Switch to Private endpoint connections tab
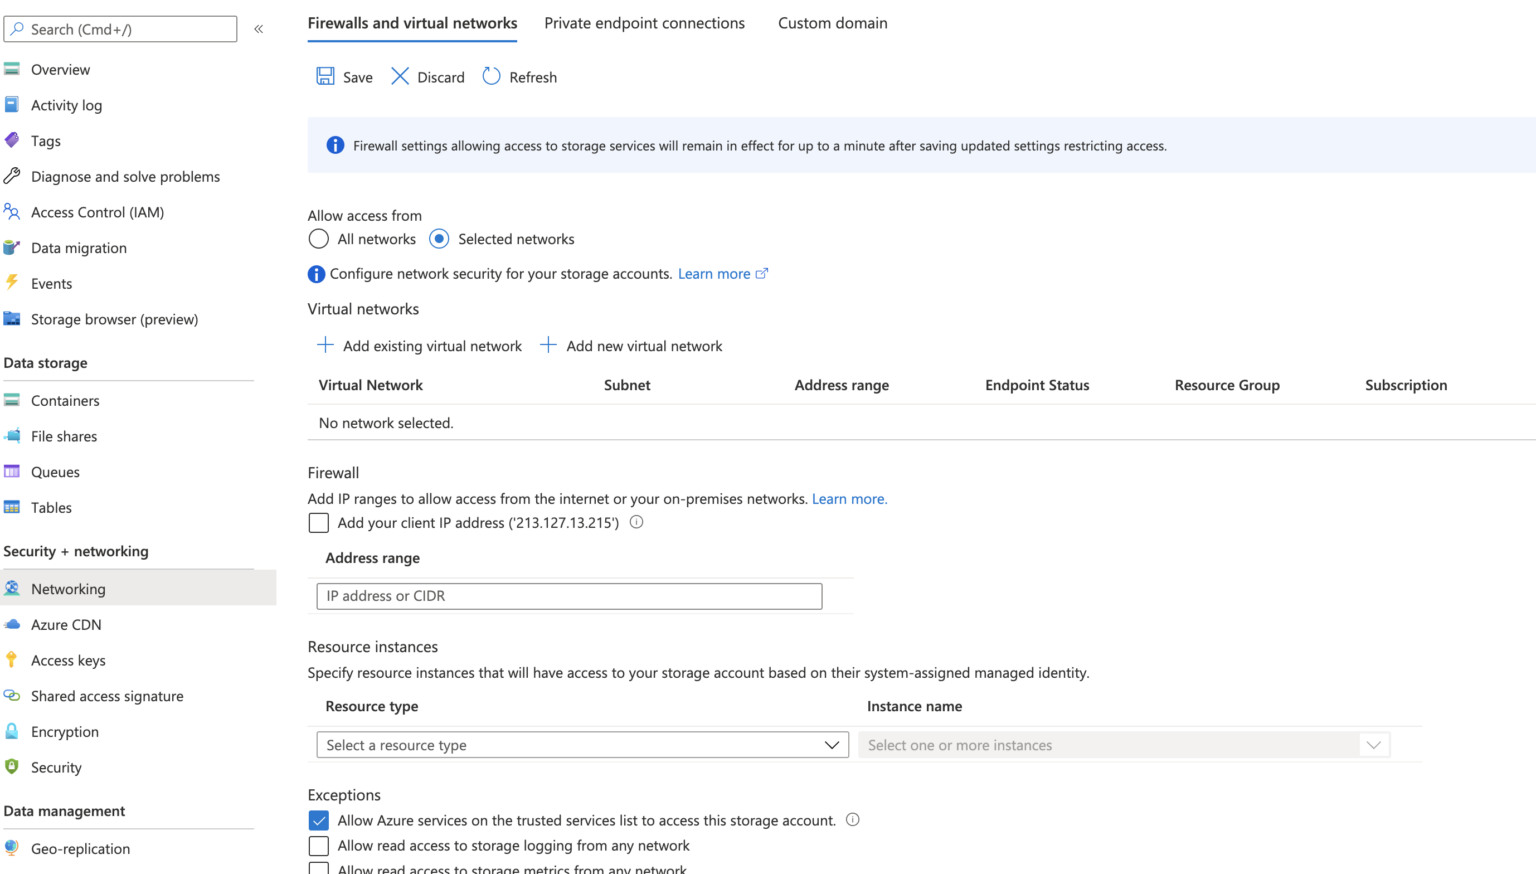The height and width of the screenshot is (874, 1536). (644, 22)
